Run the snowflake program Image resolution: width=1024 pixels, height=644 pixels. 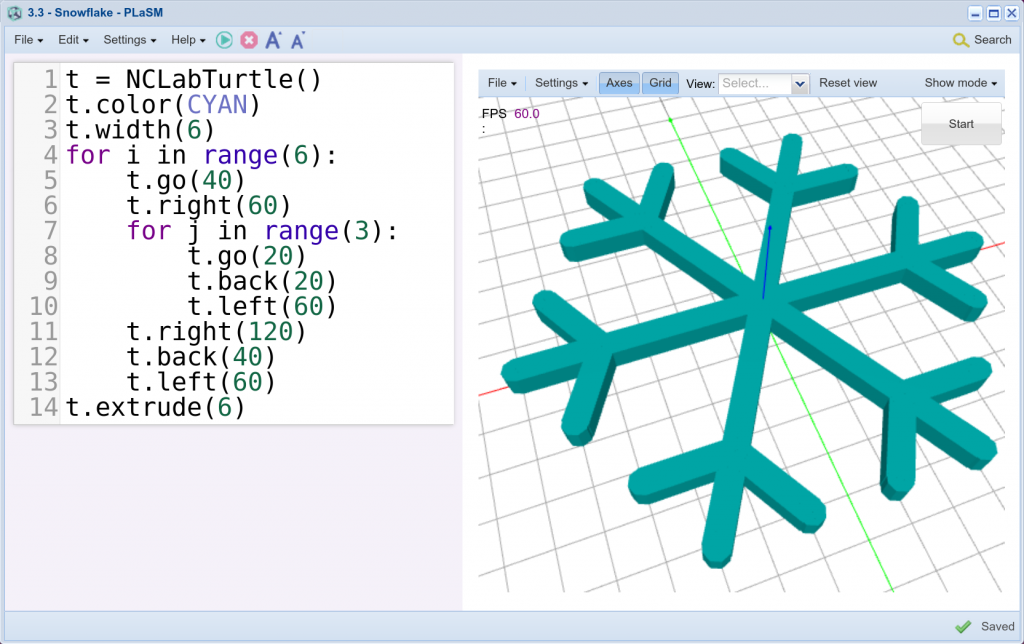pos(223,40)
